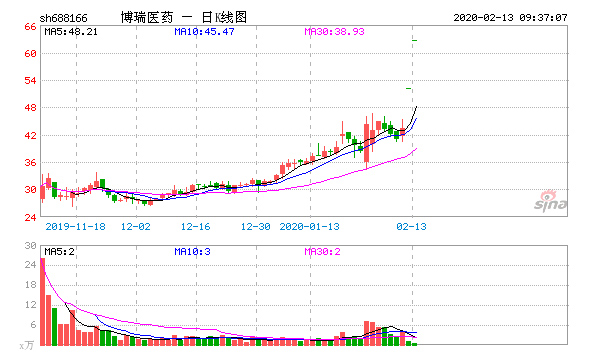Click the 2019-11-18 date label
The width and height of the screenshot is (589, 361).
(x=76, y=227)
